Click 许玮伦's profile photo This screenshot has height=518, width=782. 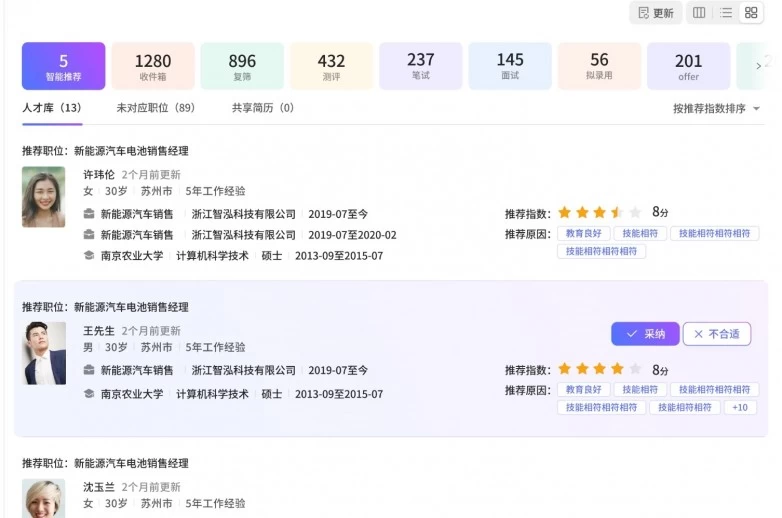44,197
